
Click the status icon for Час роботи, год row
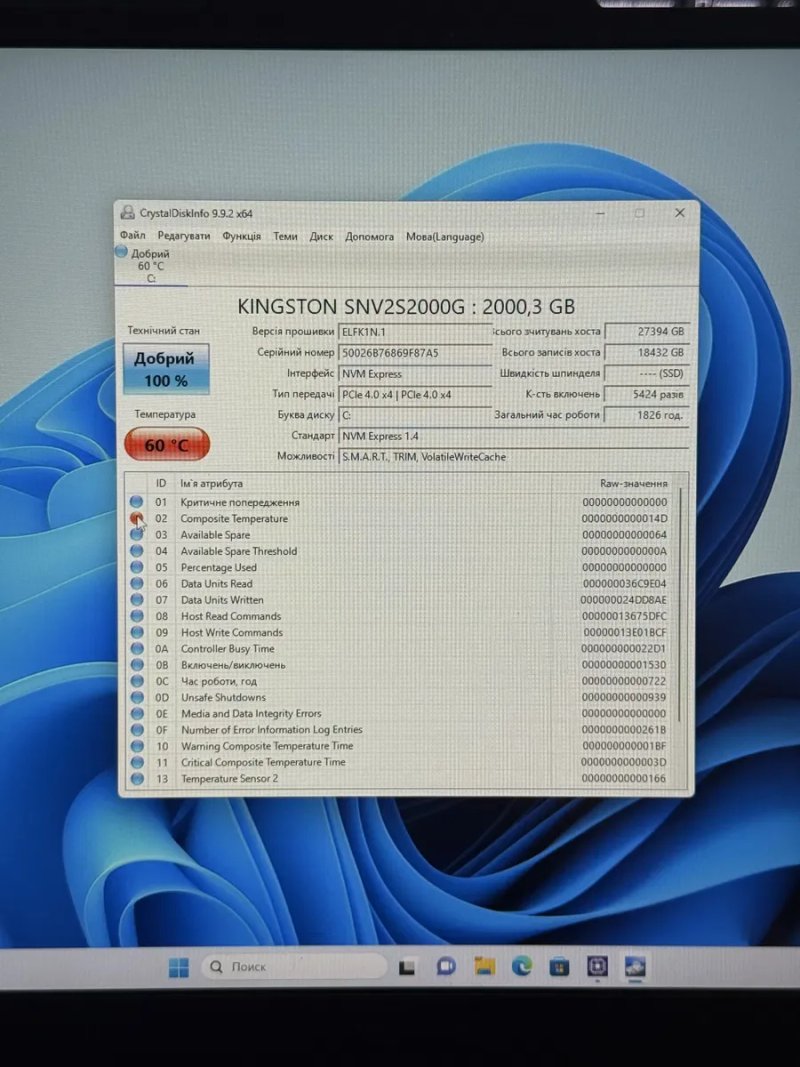[137, 681]
